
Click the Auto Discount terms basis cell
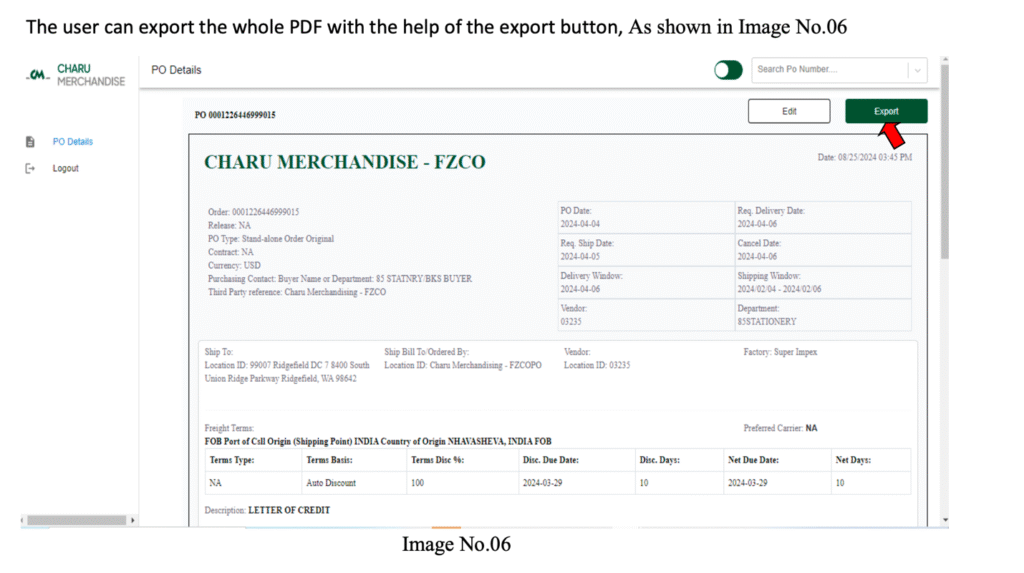pyautogui.click(x=331, y=483)
